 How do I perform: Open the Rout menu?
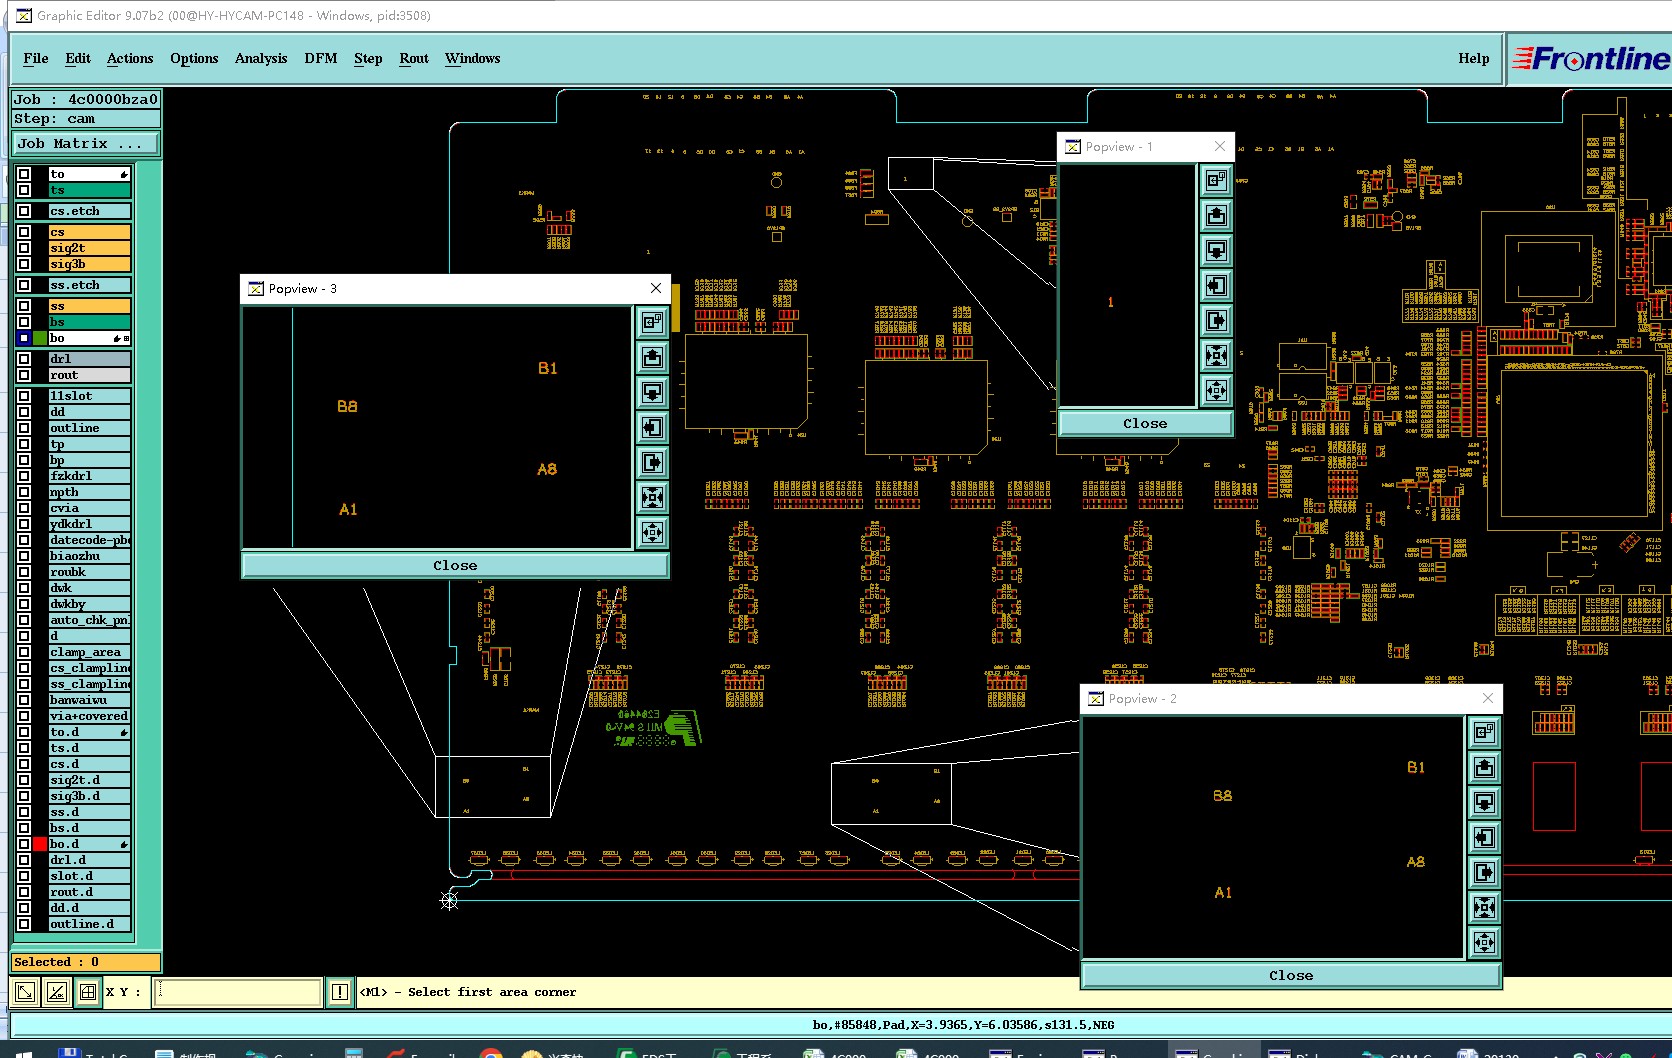point(414,58)
